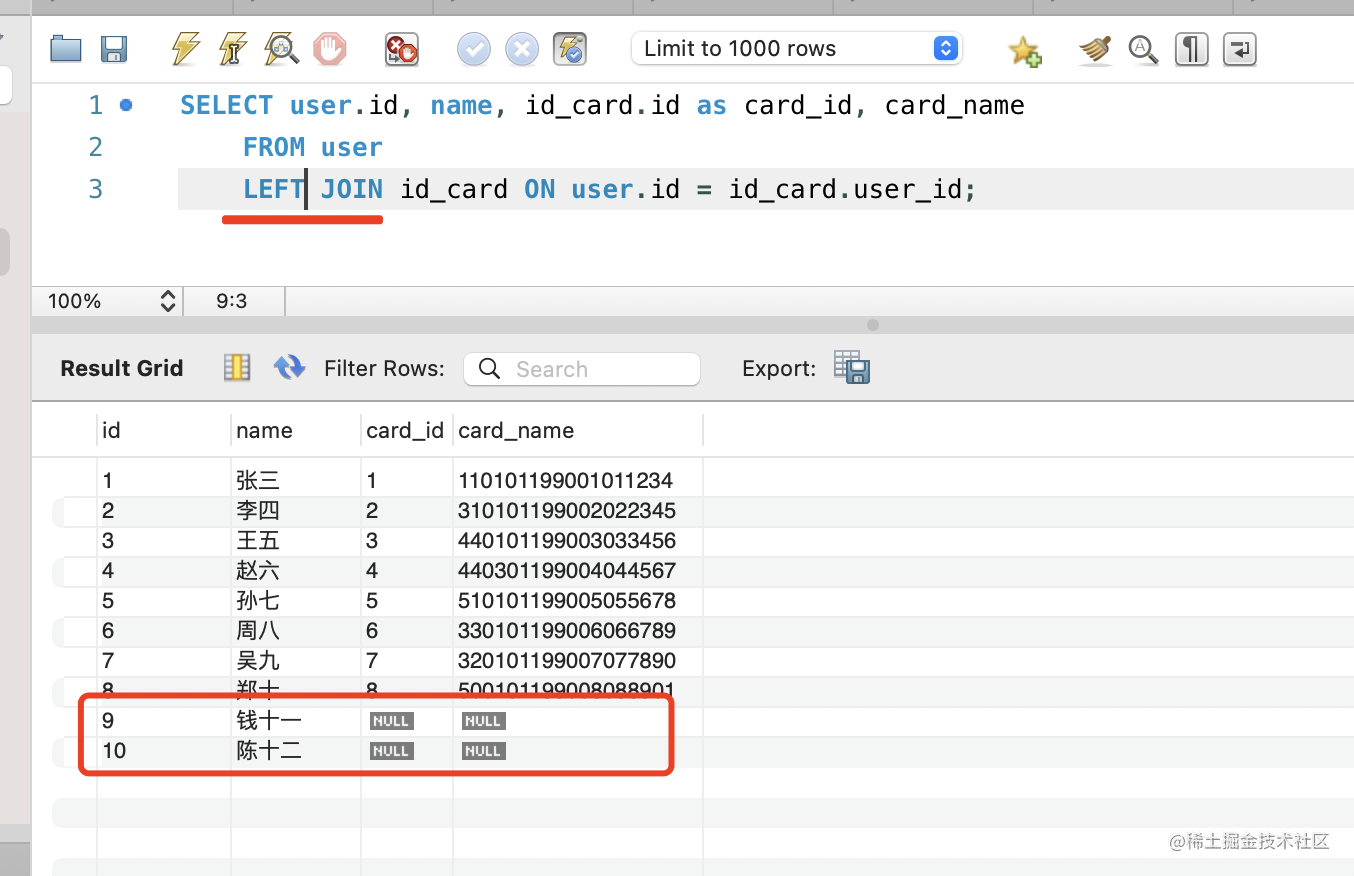The height and width of the screenshot is (876, 1354).
Task: Execute statement under cursor (lightning with cursor)
Action: pyautogui.click(x=233, y=49)
